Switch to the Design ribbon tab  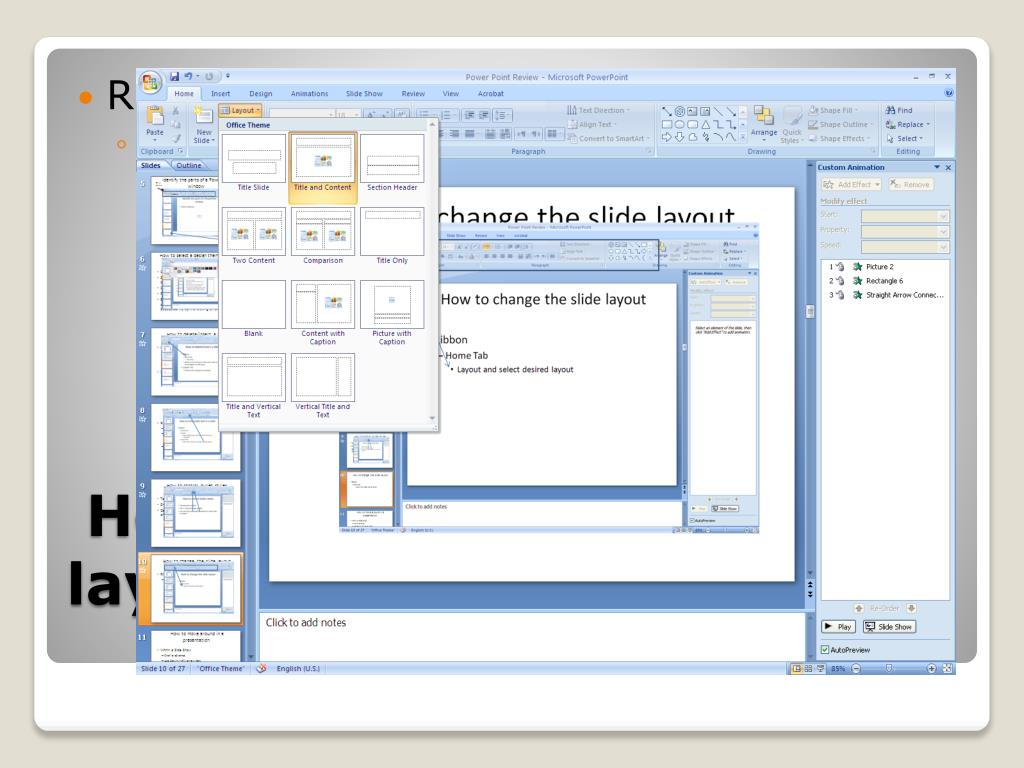(261, 93)
